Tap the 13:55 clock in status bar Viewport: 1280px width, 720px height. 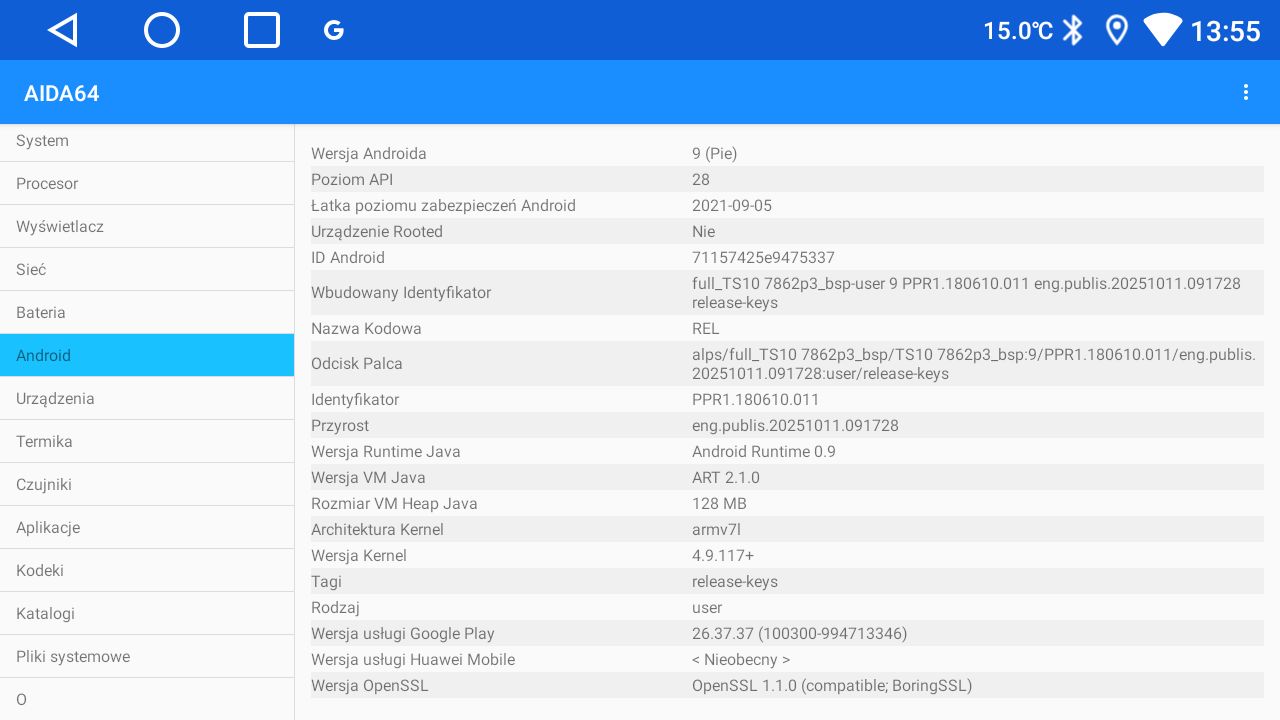pyautogui.click(x=1225, y=31)
